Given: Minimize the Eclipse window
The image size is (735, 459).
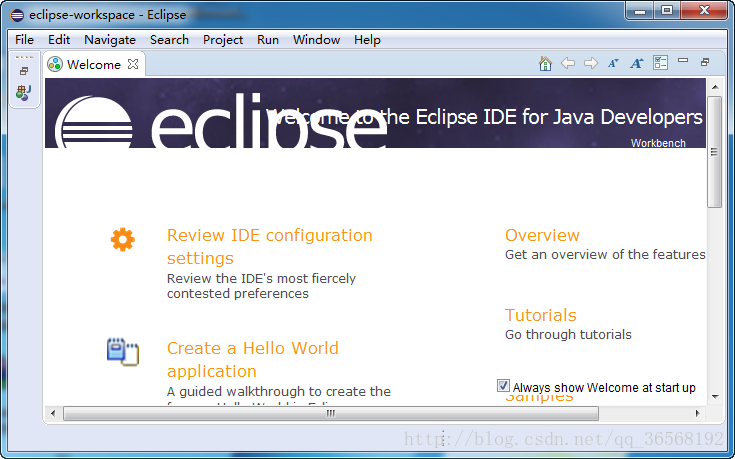Looking at the screenshot, I should click(640, 11).
